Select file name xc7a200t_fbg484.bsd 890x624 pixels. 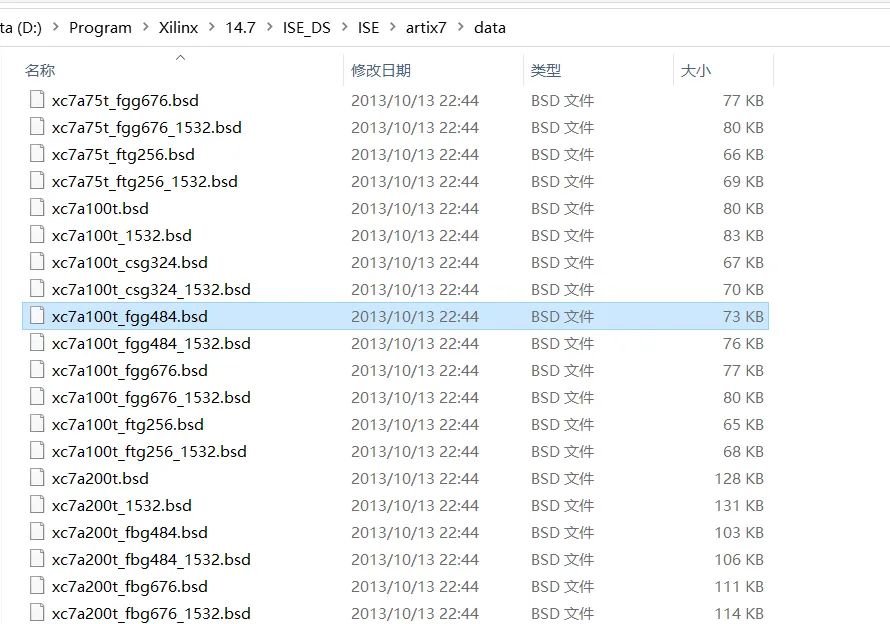tap(129, 532)
